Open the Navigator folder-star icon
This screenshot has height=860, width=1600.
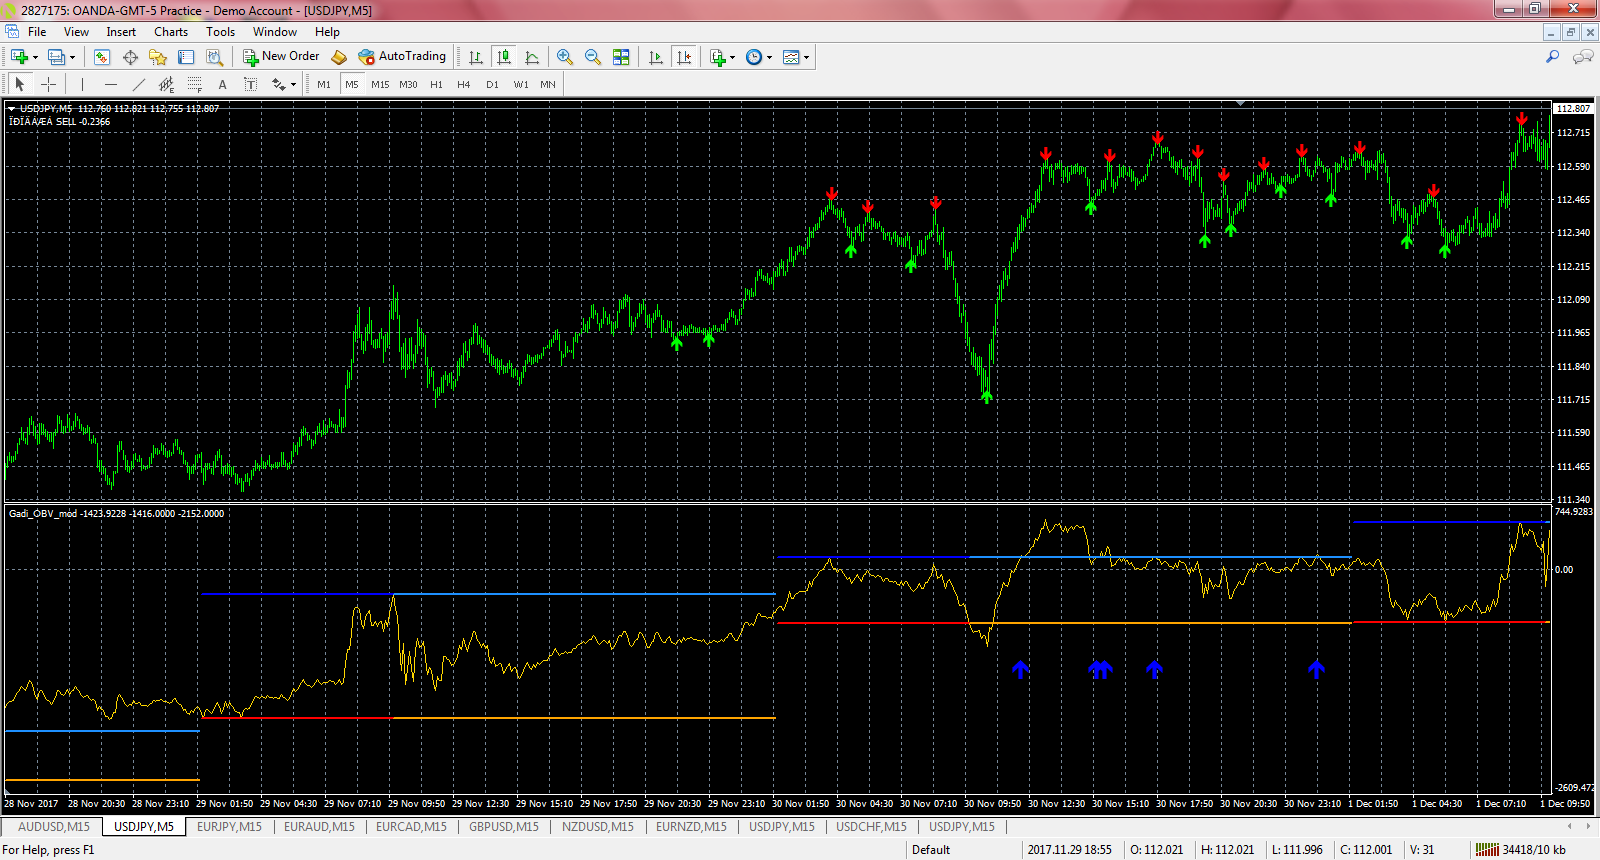click(158, 57)
